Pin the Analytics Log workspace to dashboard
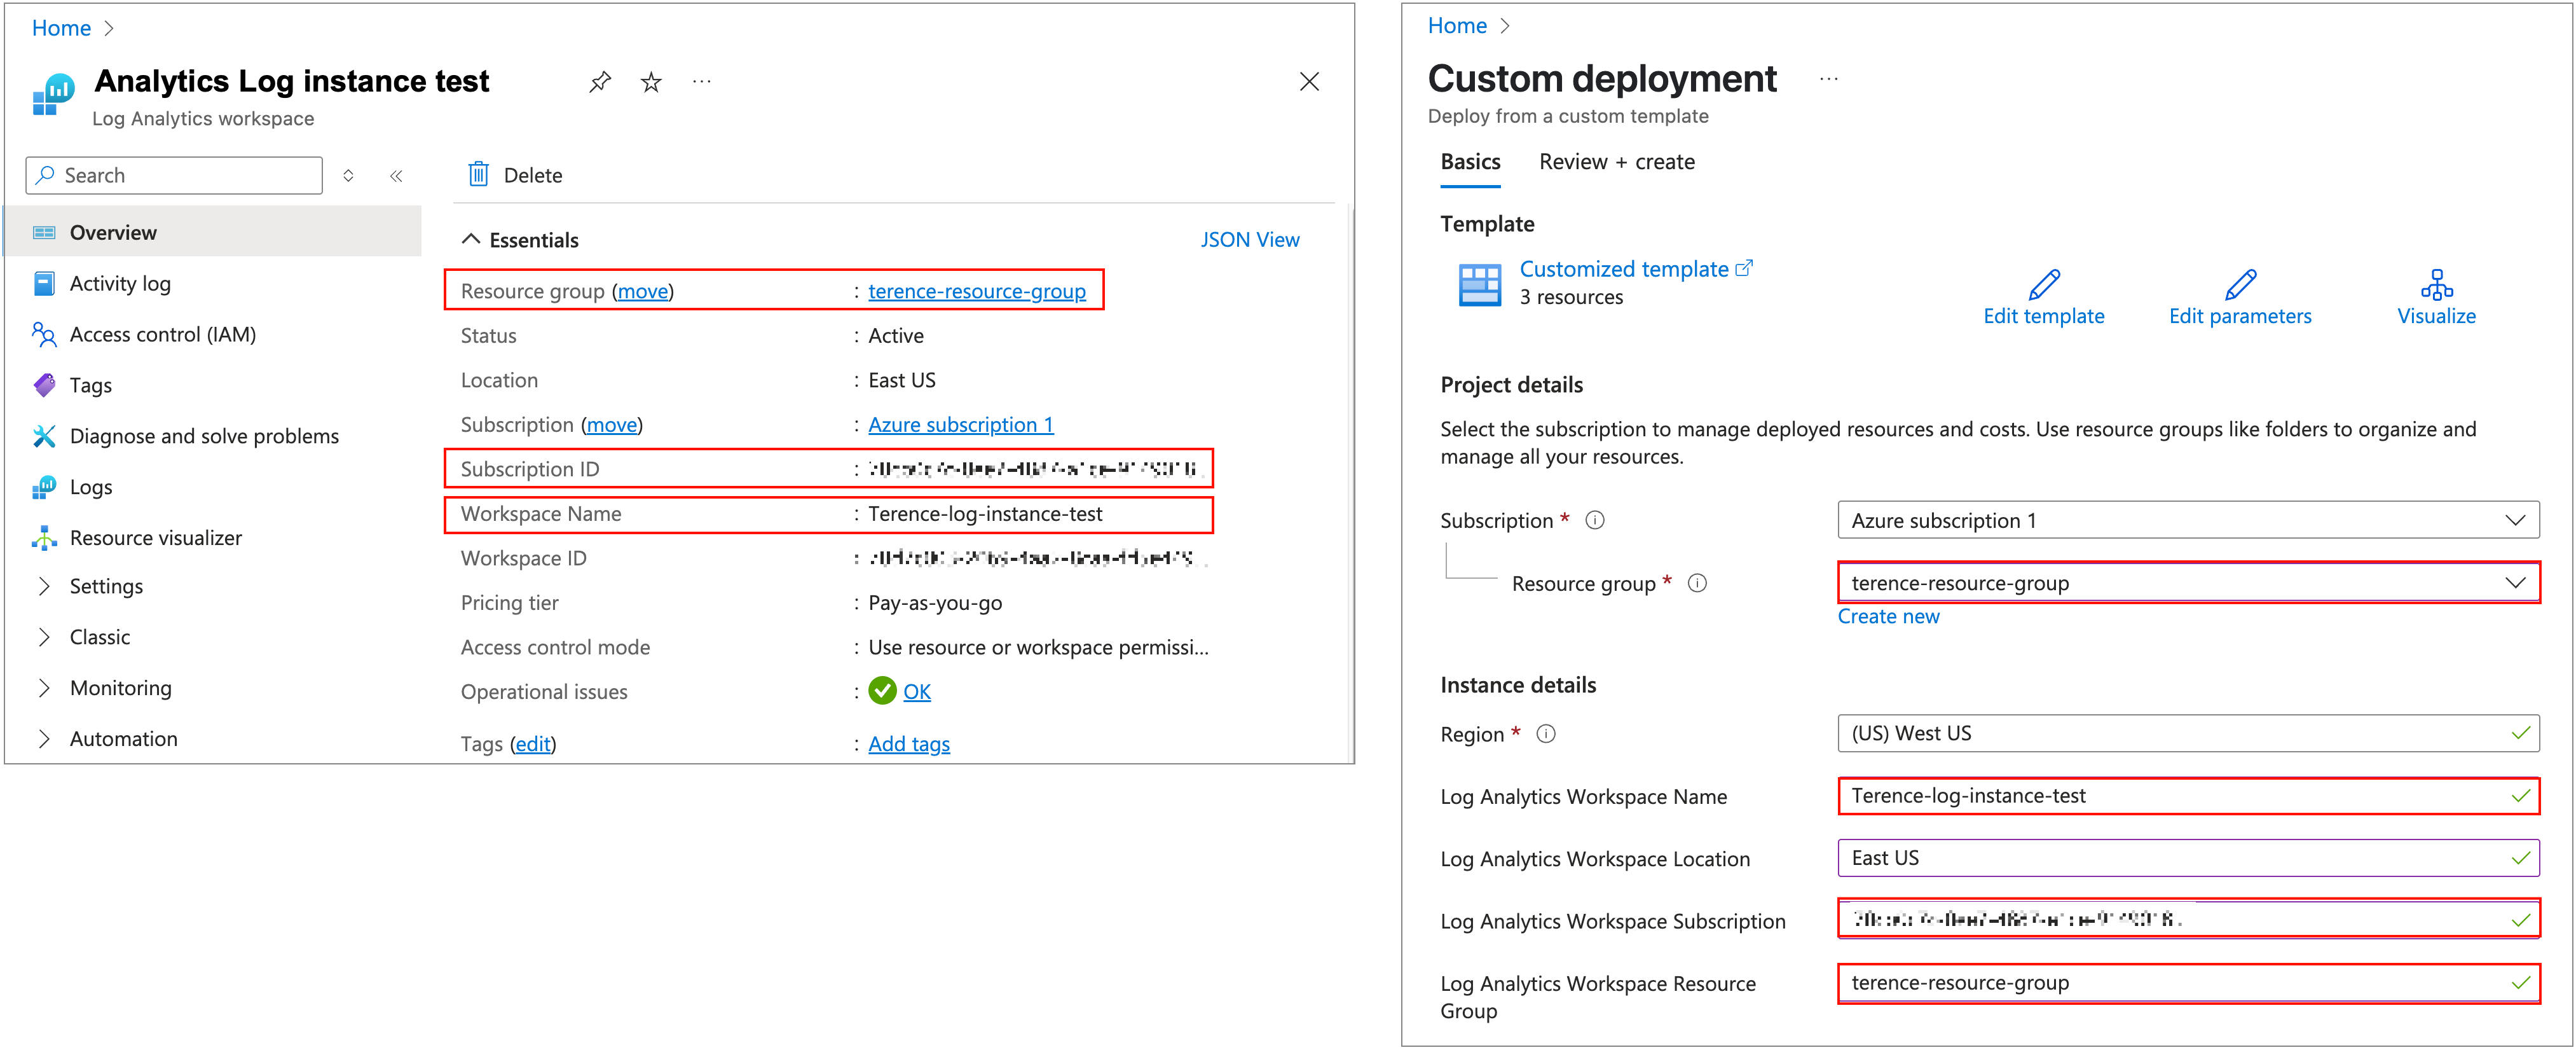This screenshot has width=2576, height=1057. (600, 82)
